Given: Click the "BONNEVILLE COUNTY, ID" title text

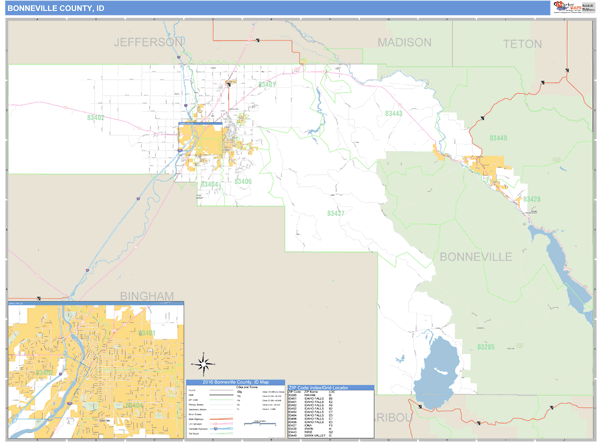Looking at the screenshot, I should [56, 8].
